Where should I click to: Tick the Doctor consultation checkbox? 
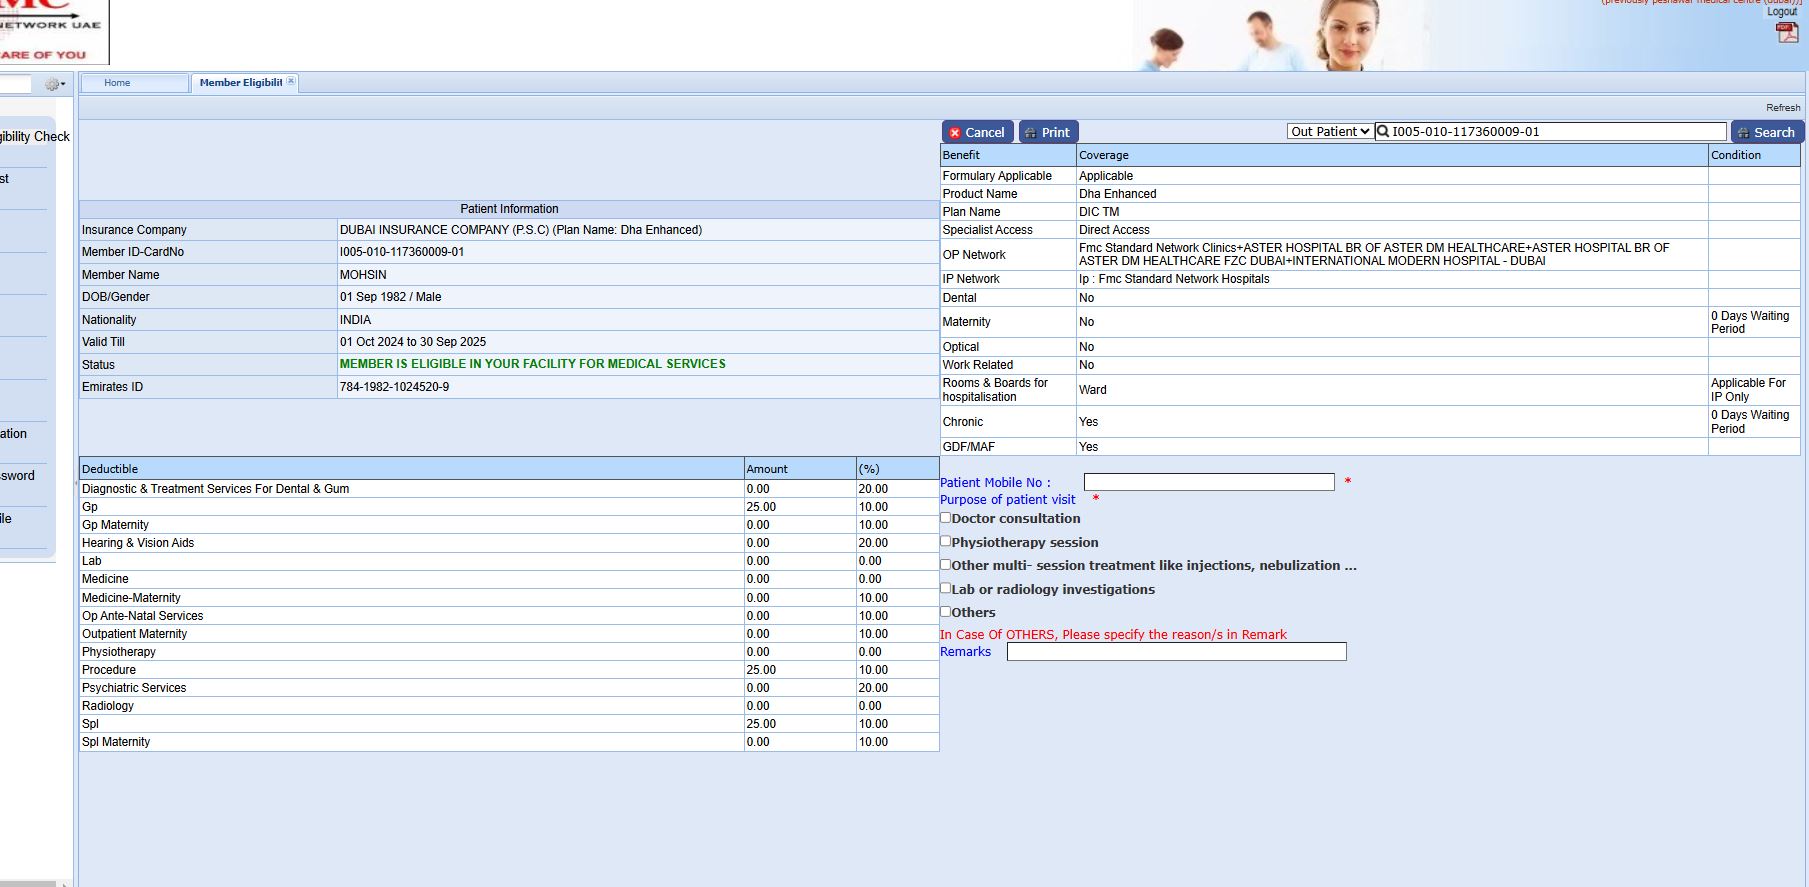click(x=945, y=518)
